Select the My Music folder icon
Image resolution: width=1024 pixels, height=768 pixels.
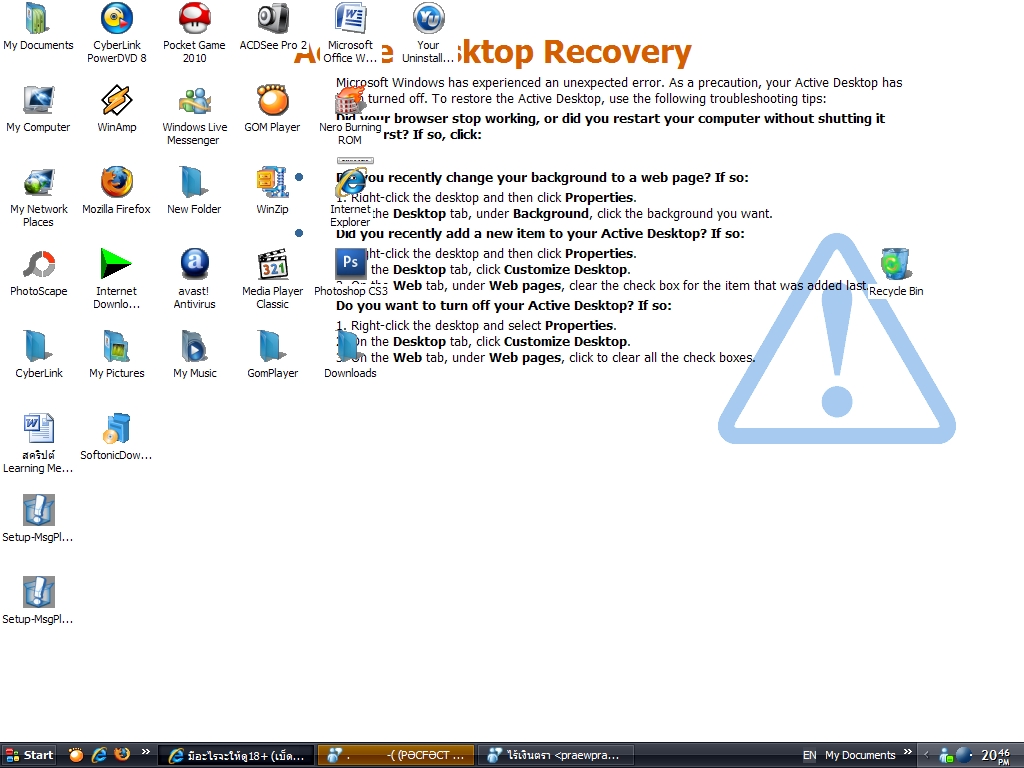pos(194,355)
